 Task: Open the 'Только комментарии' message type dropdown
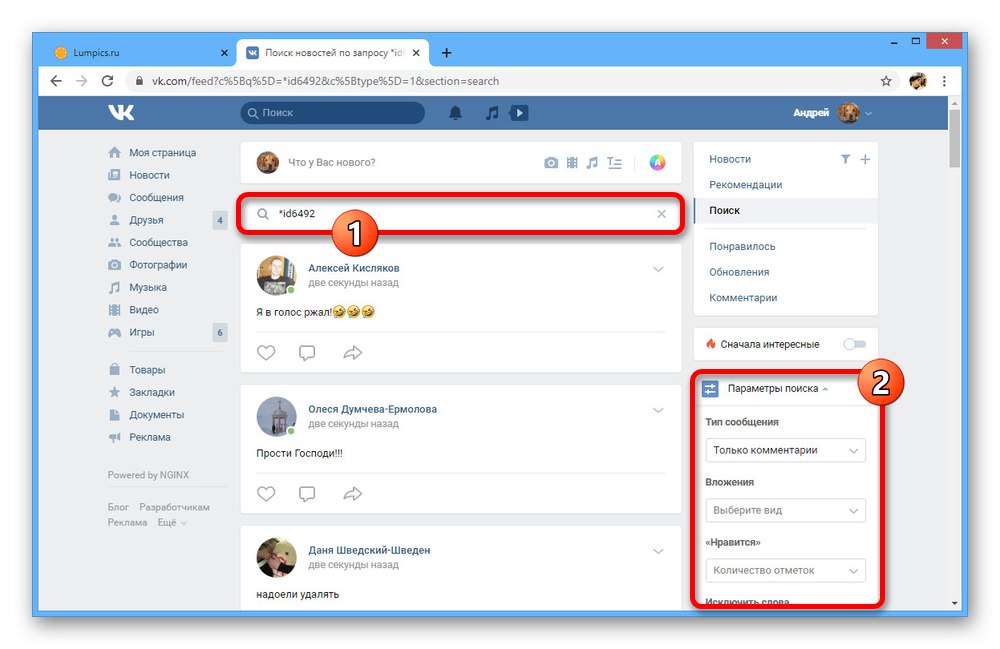[x=786, y=450]
